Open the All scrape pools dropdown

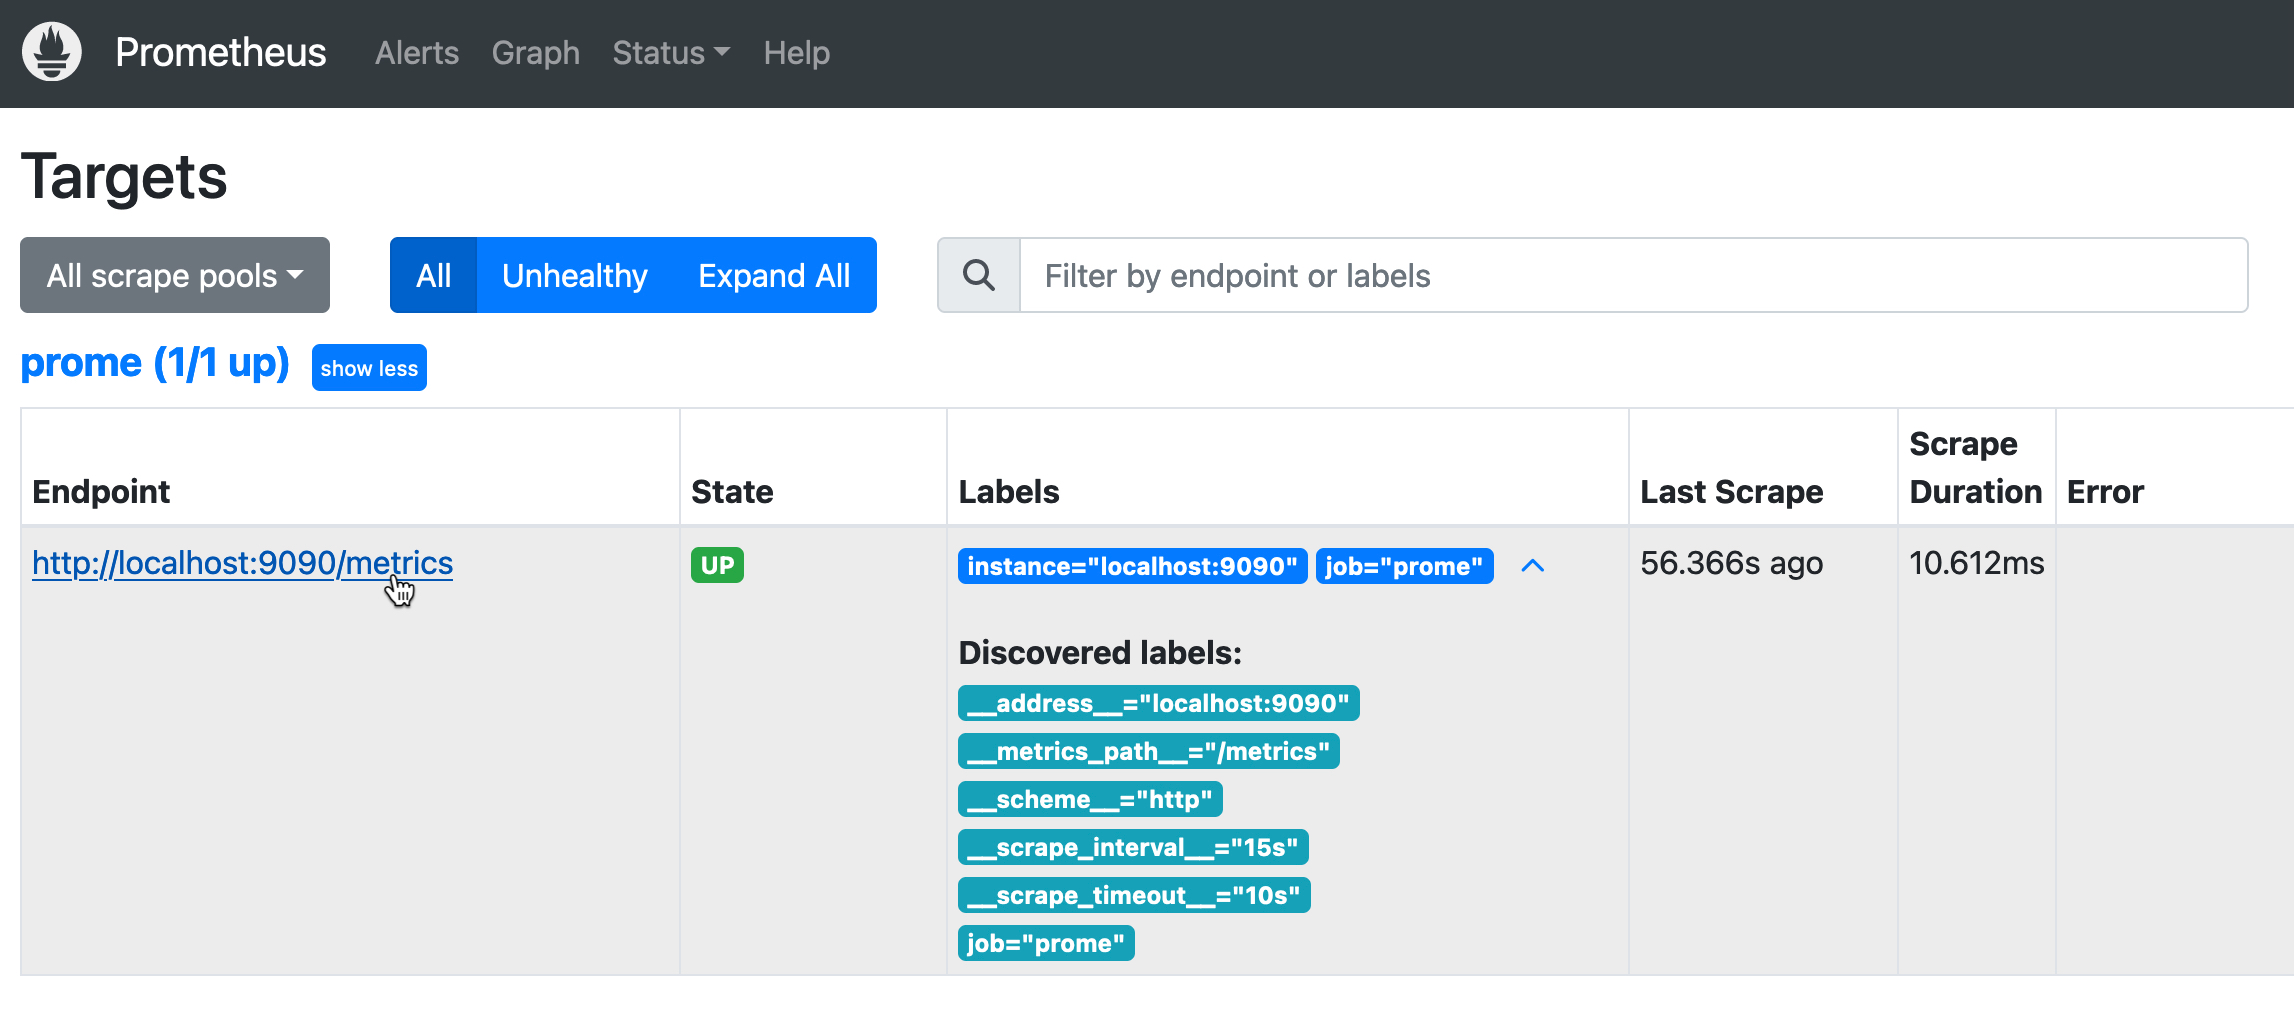(x=175, y=275)
